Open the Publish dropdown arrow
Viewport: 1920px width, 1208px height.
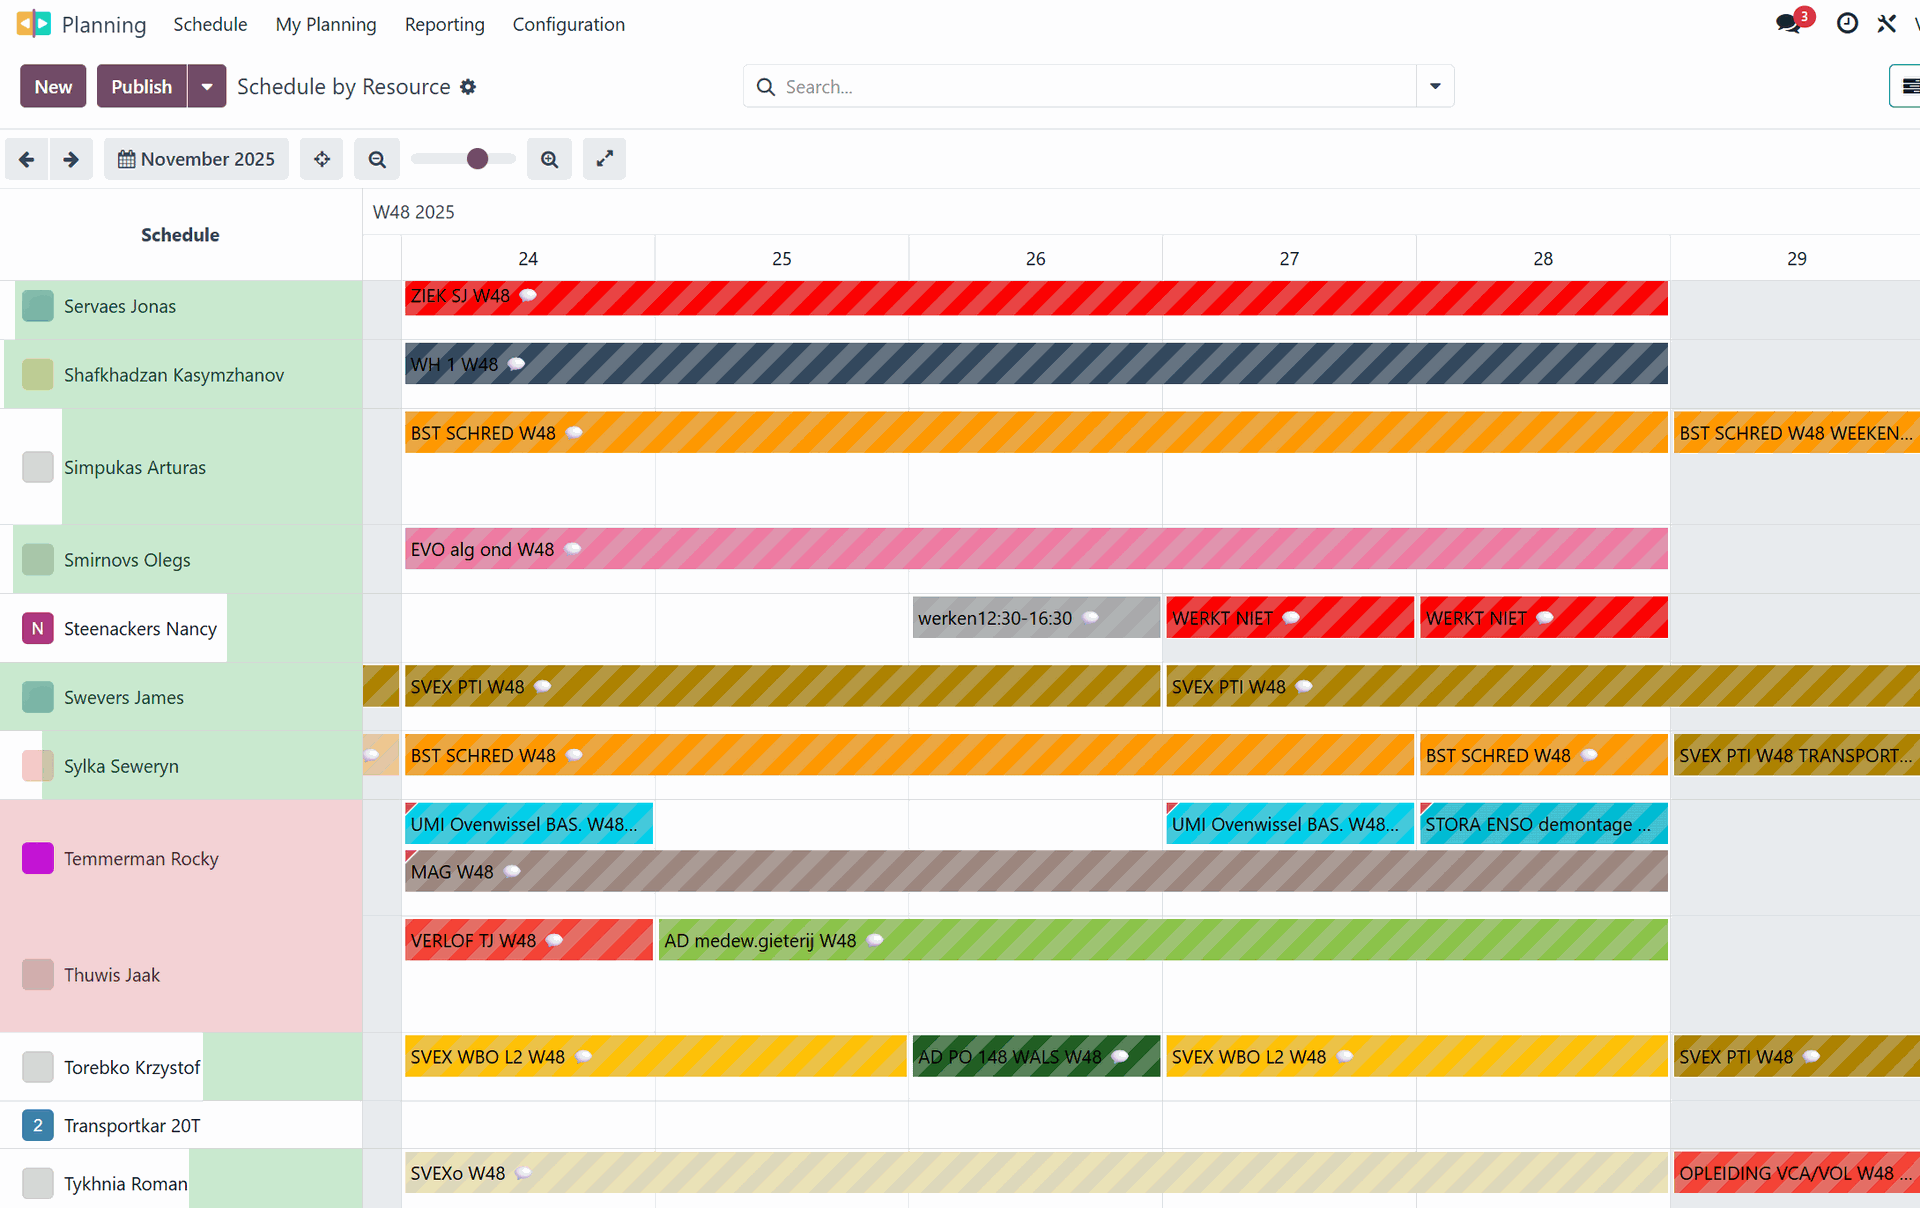tap(207, 86)
